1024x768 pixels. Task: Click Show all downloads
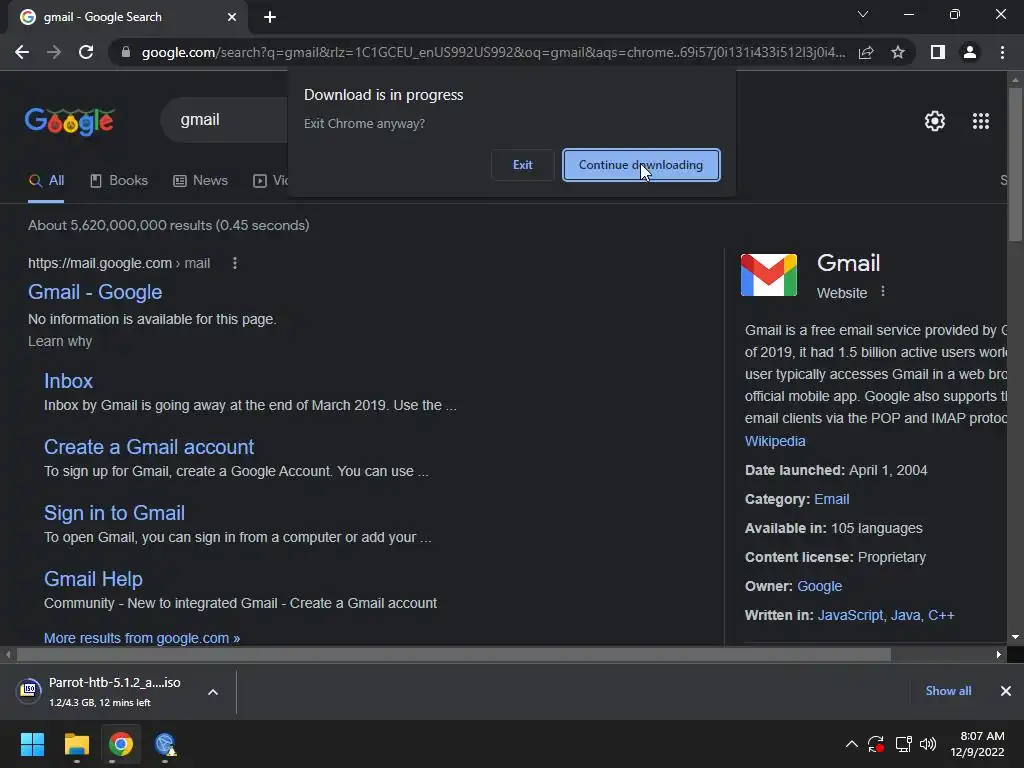pyautogui.click(x=948, y=691)
